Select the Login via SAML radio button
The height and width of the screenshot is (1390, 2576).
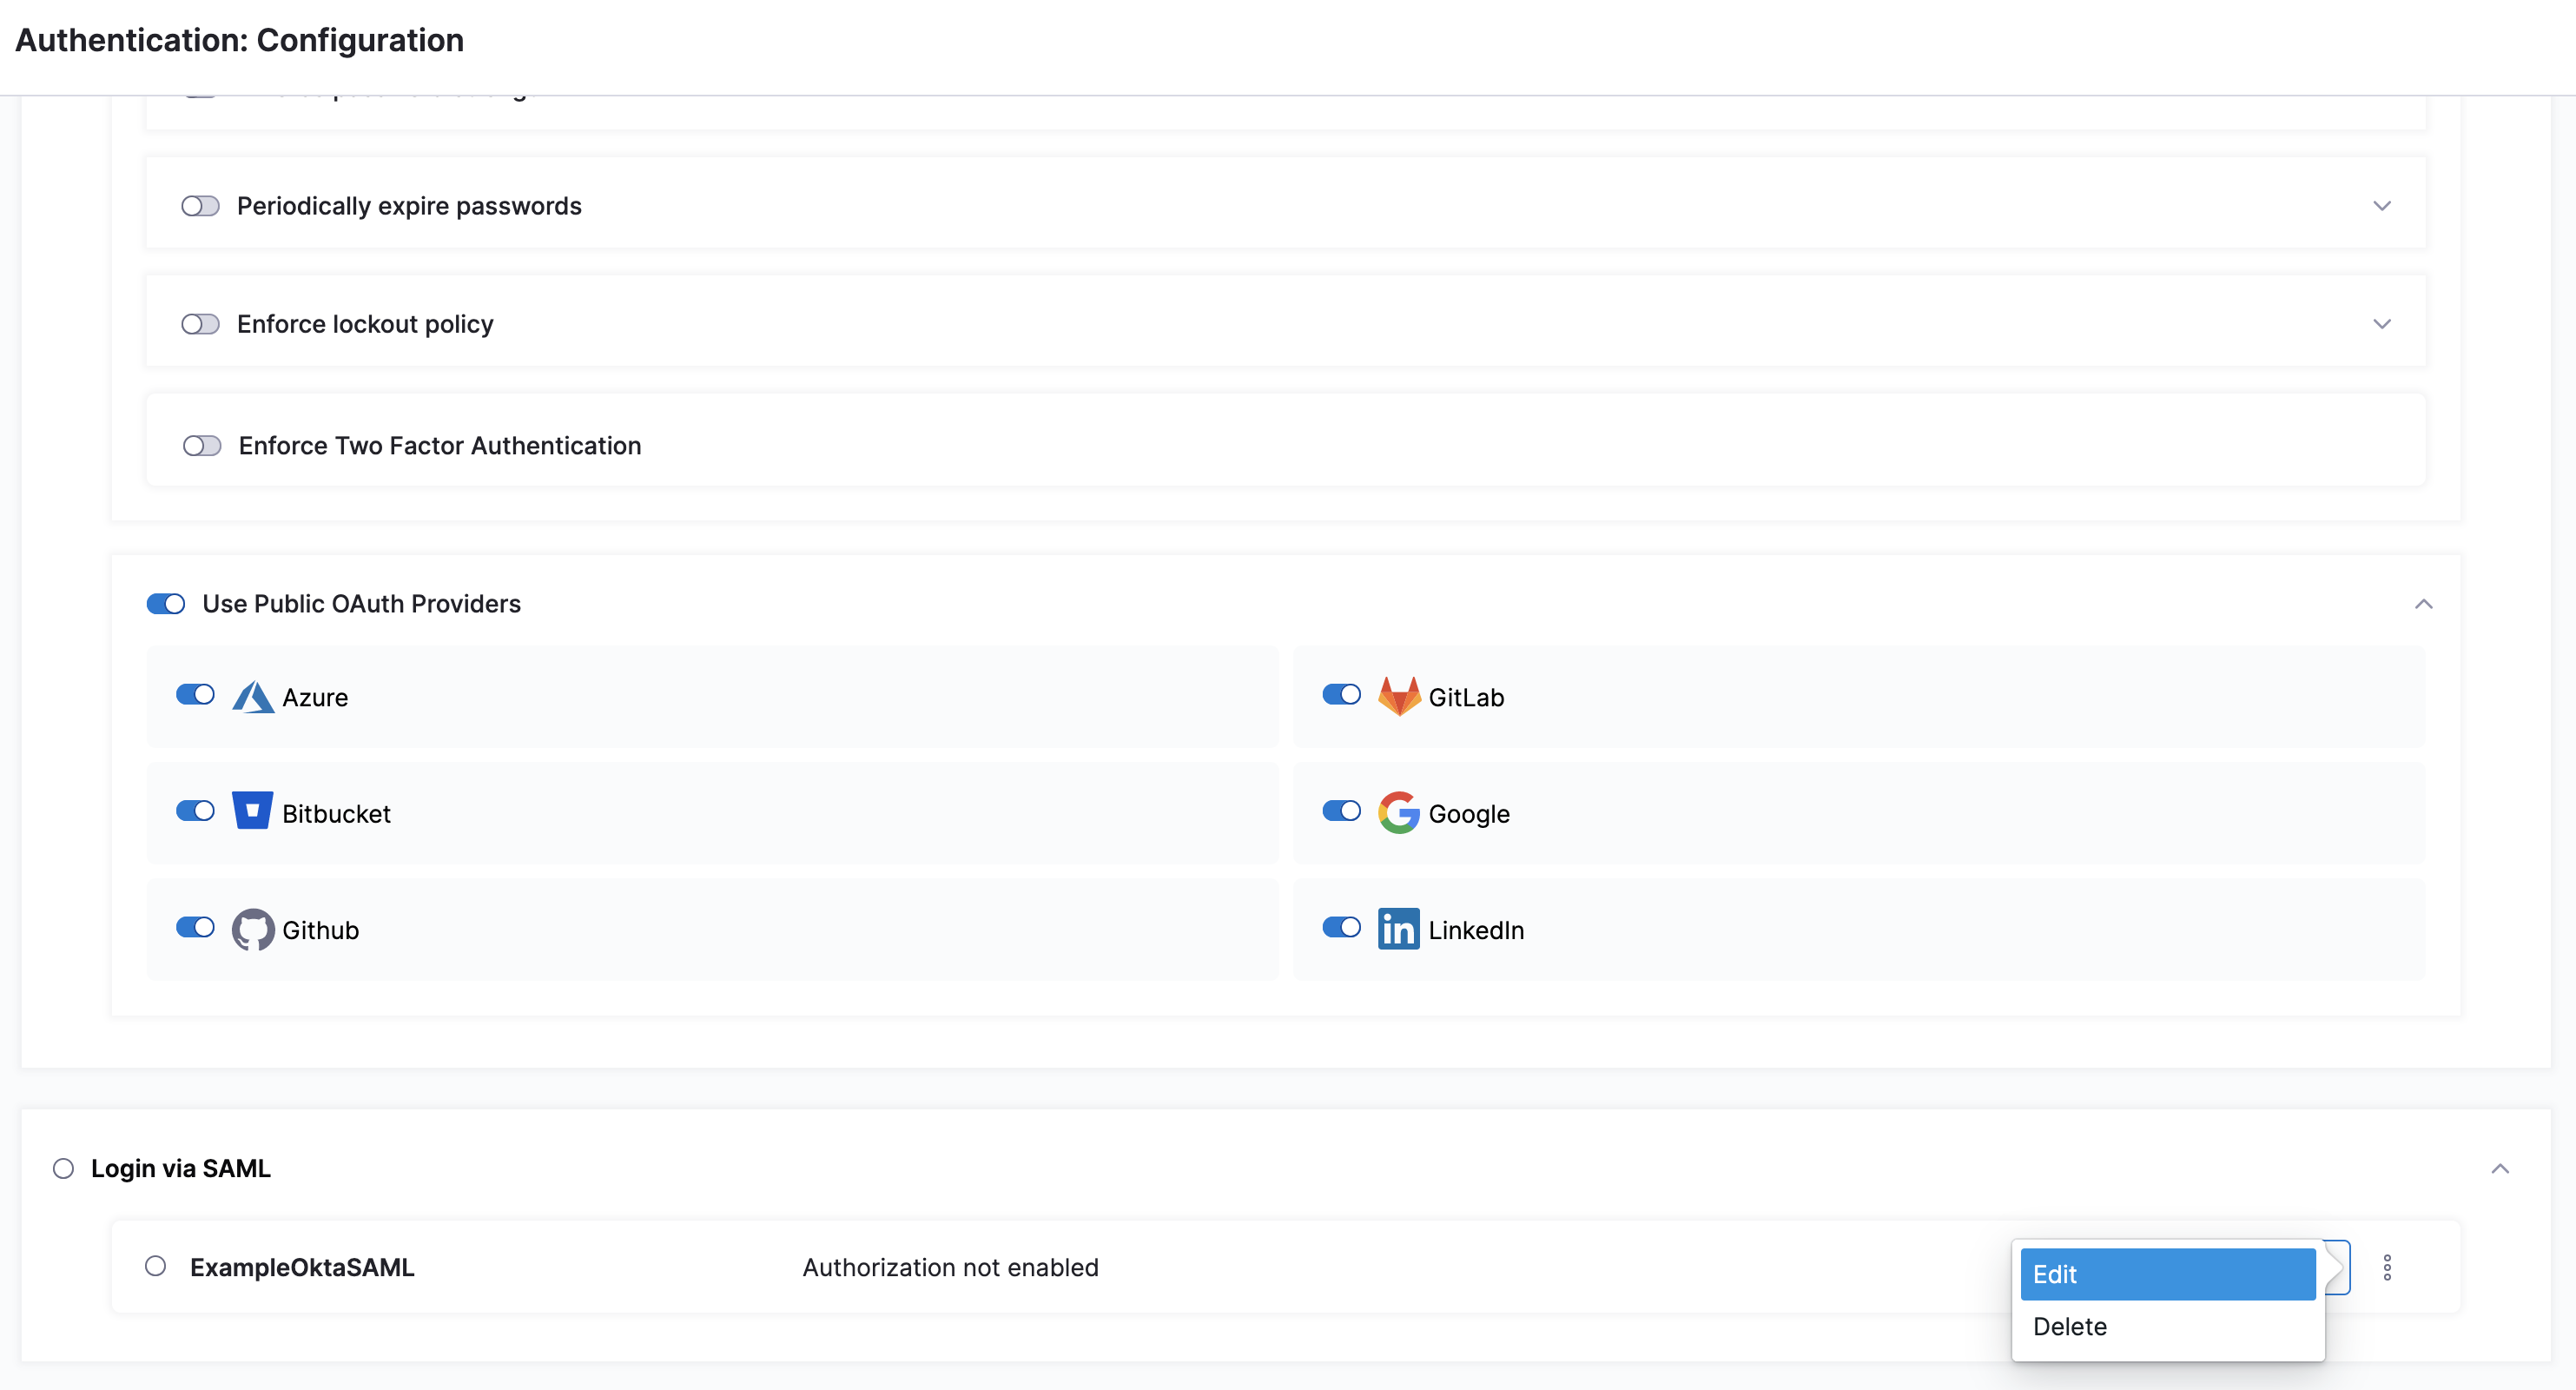coord(63,1169)
